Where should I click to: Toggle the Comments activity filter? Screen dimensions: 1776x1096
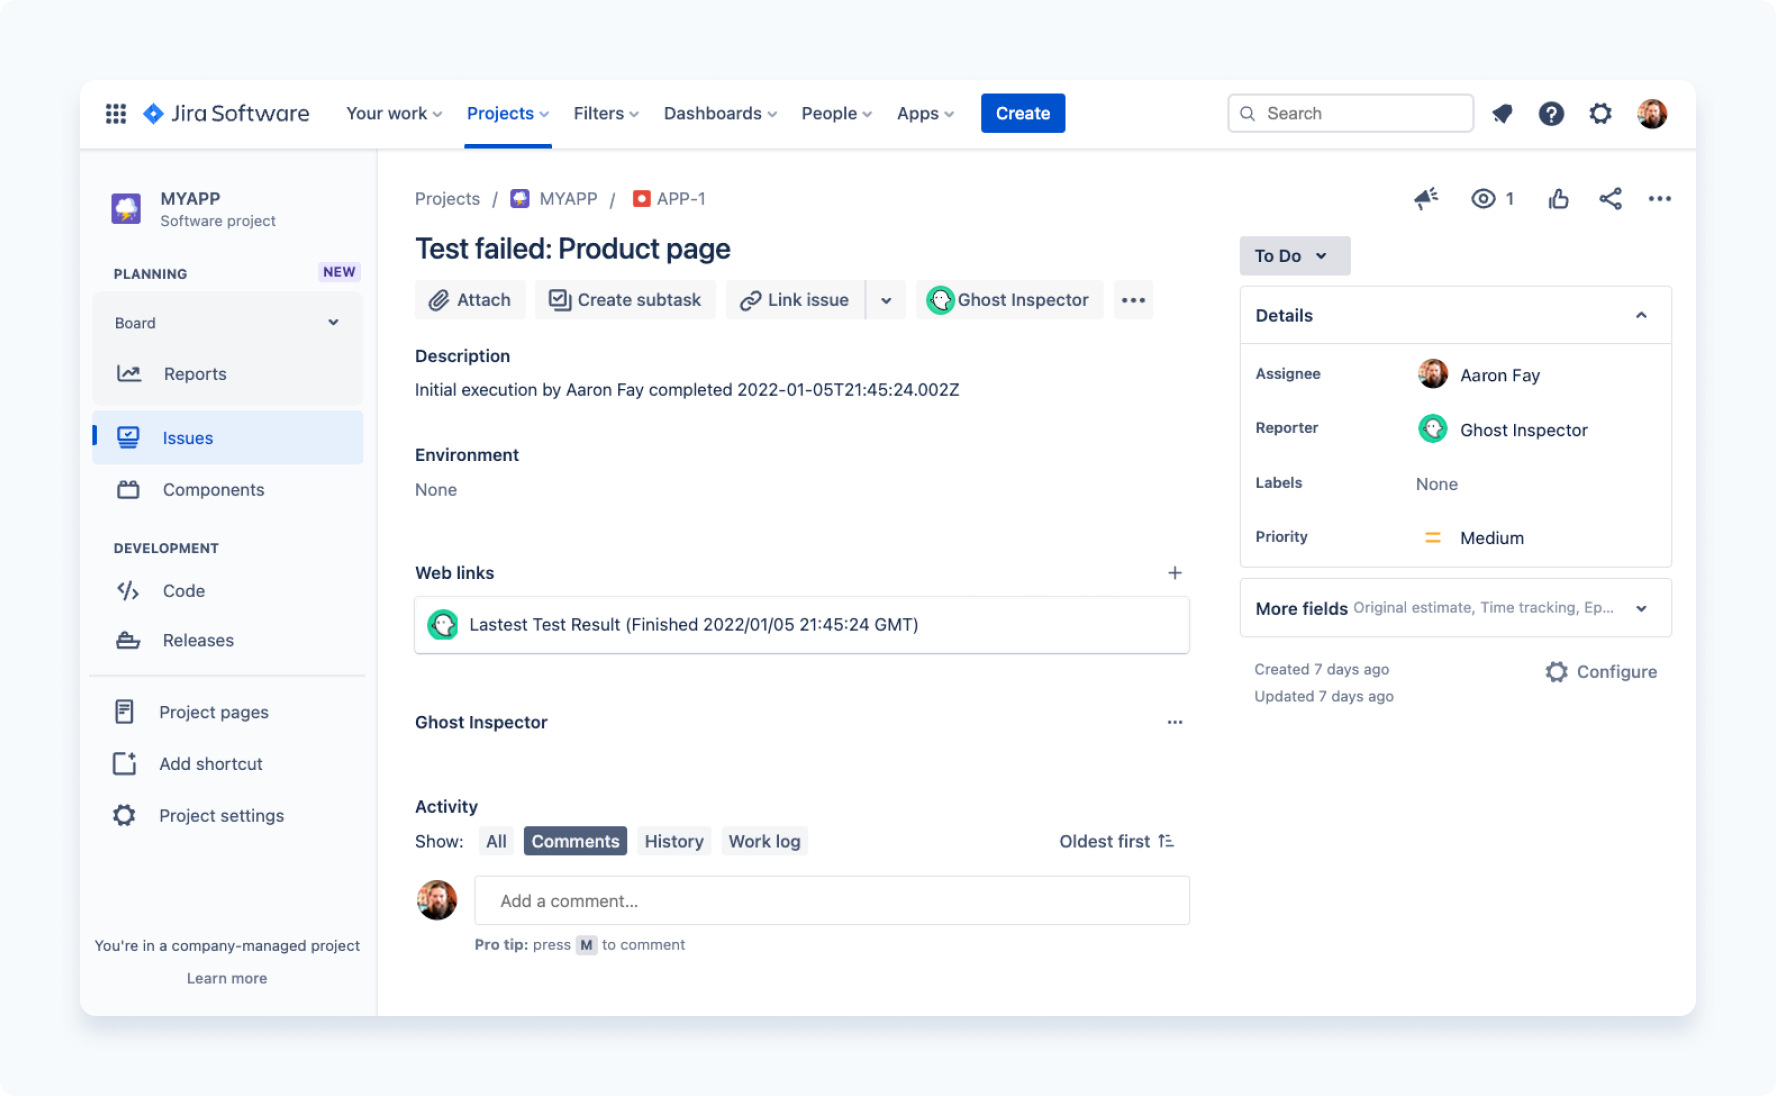coord(575,841)
